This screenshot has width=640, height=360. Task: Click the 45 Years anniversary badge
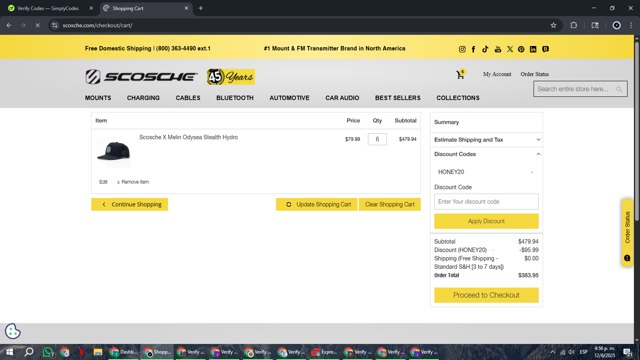(231, 76)
